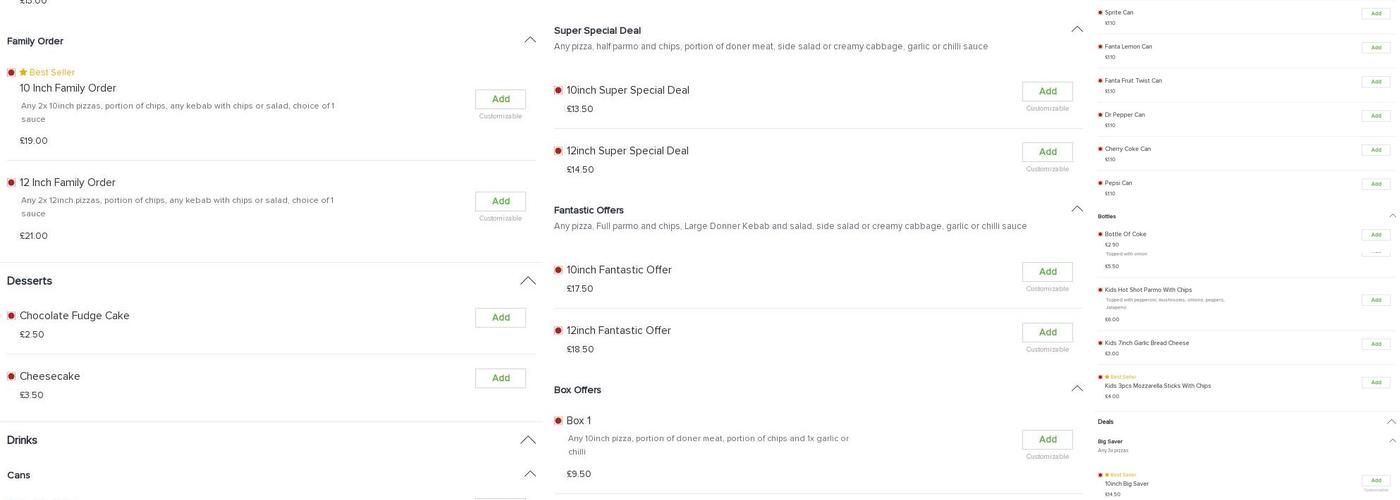Add 10 Inch Family Order to basket

coord(500,99)
